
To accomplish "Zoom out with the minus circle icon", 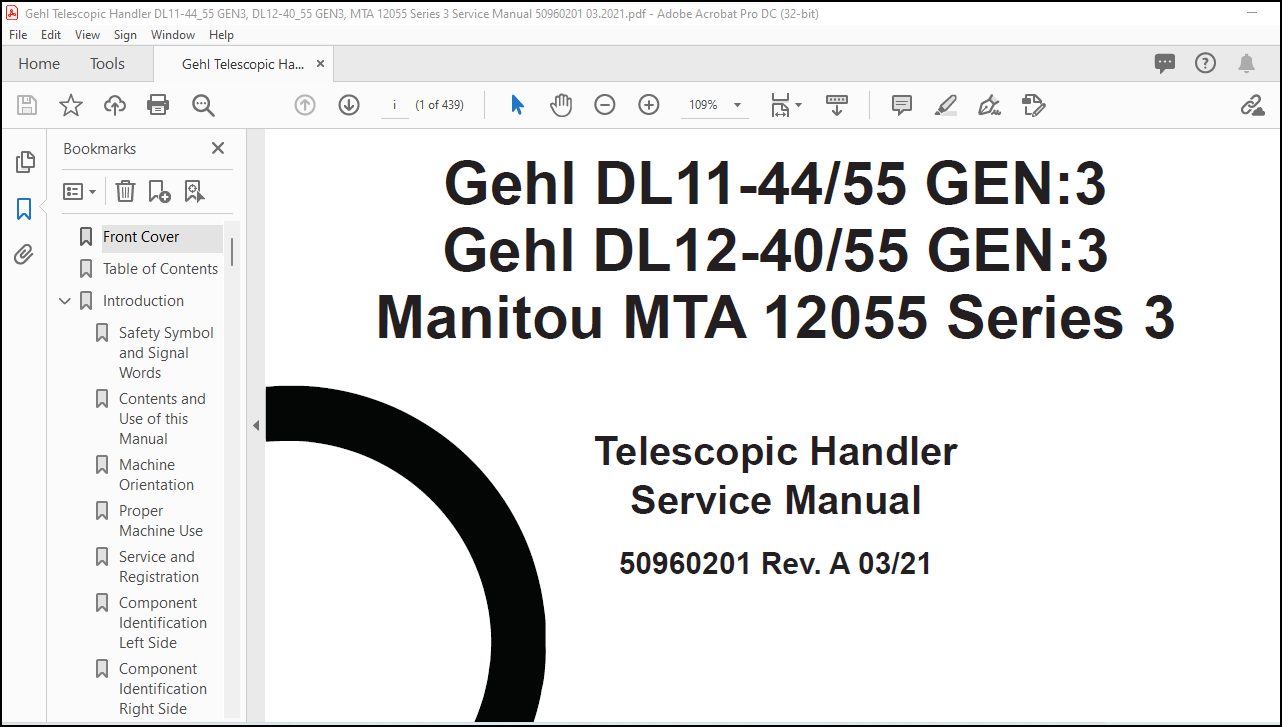I will [x=605, y=105].
